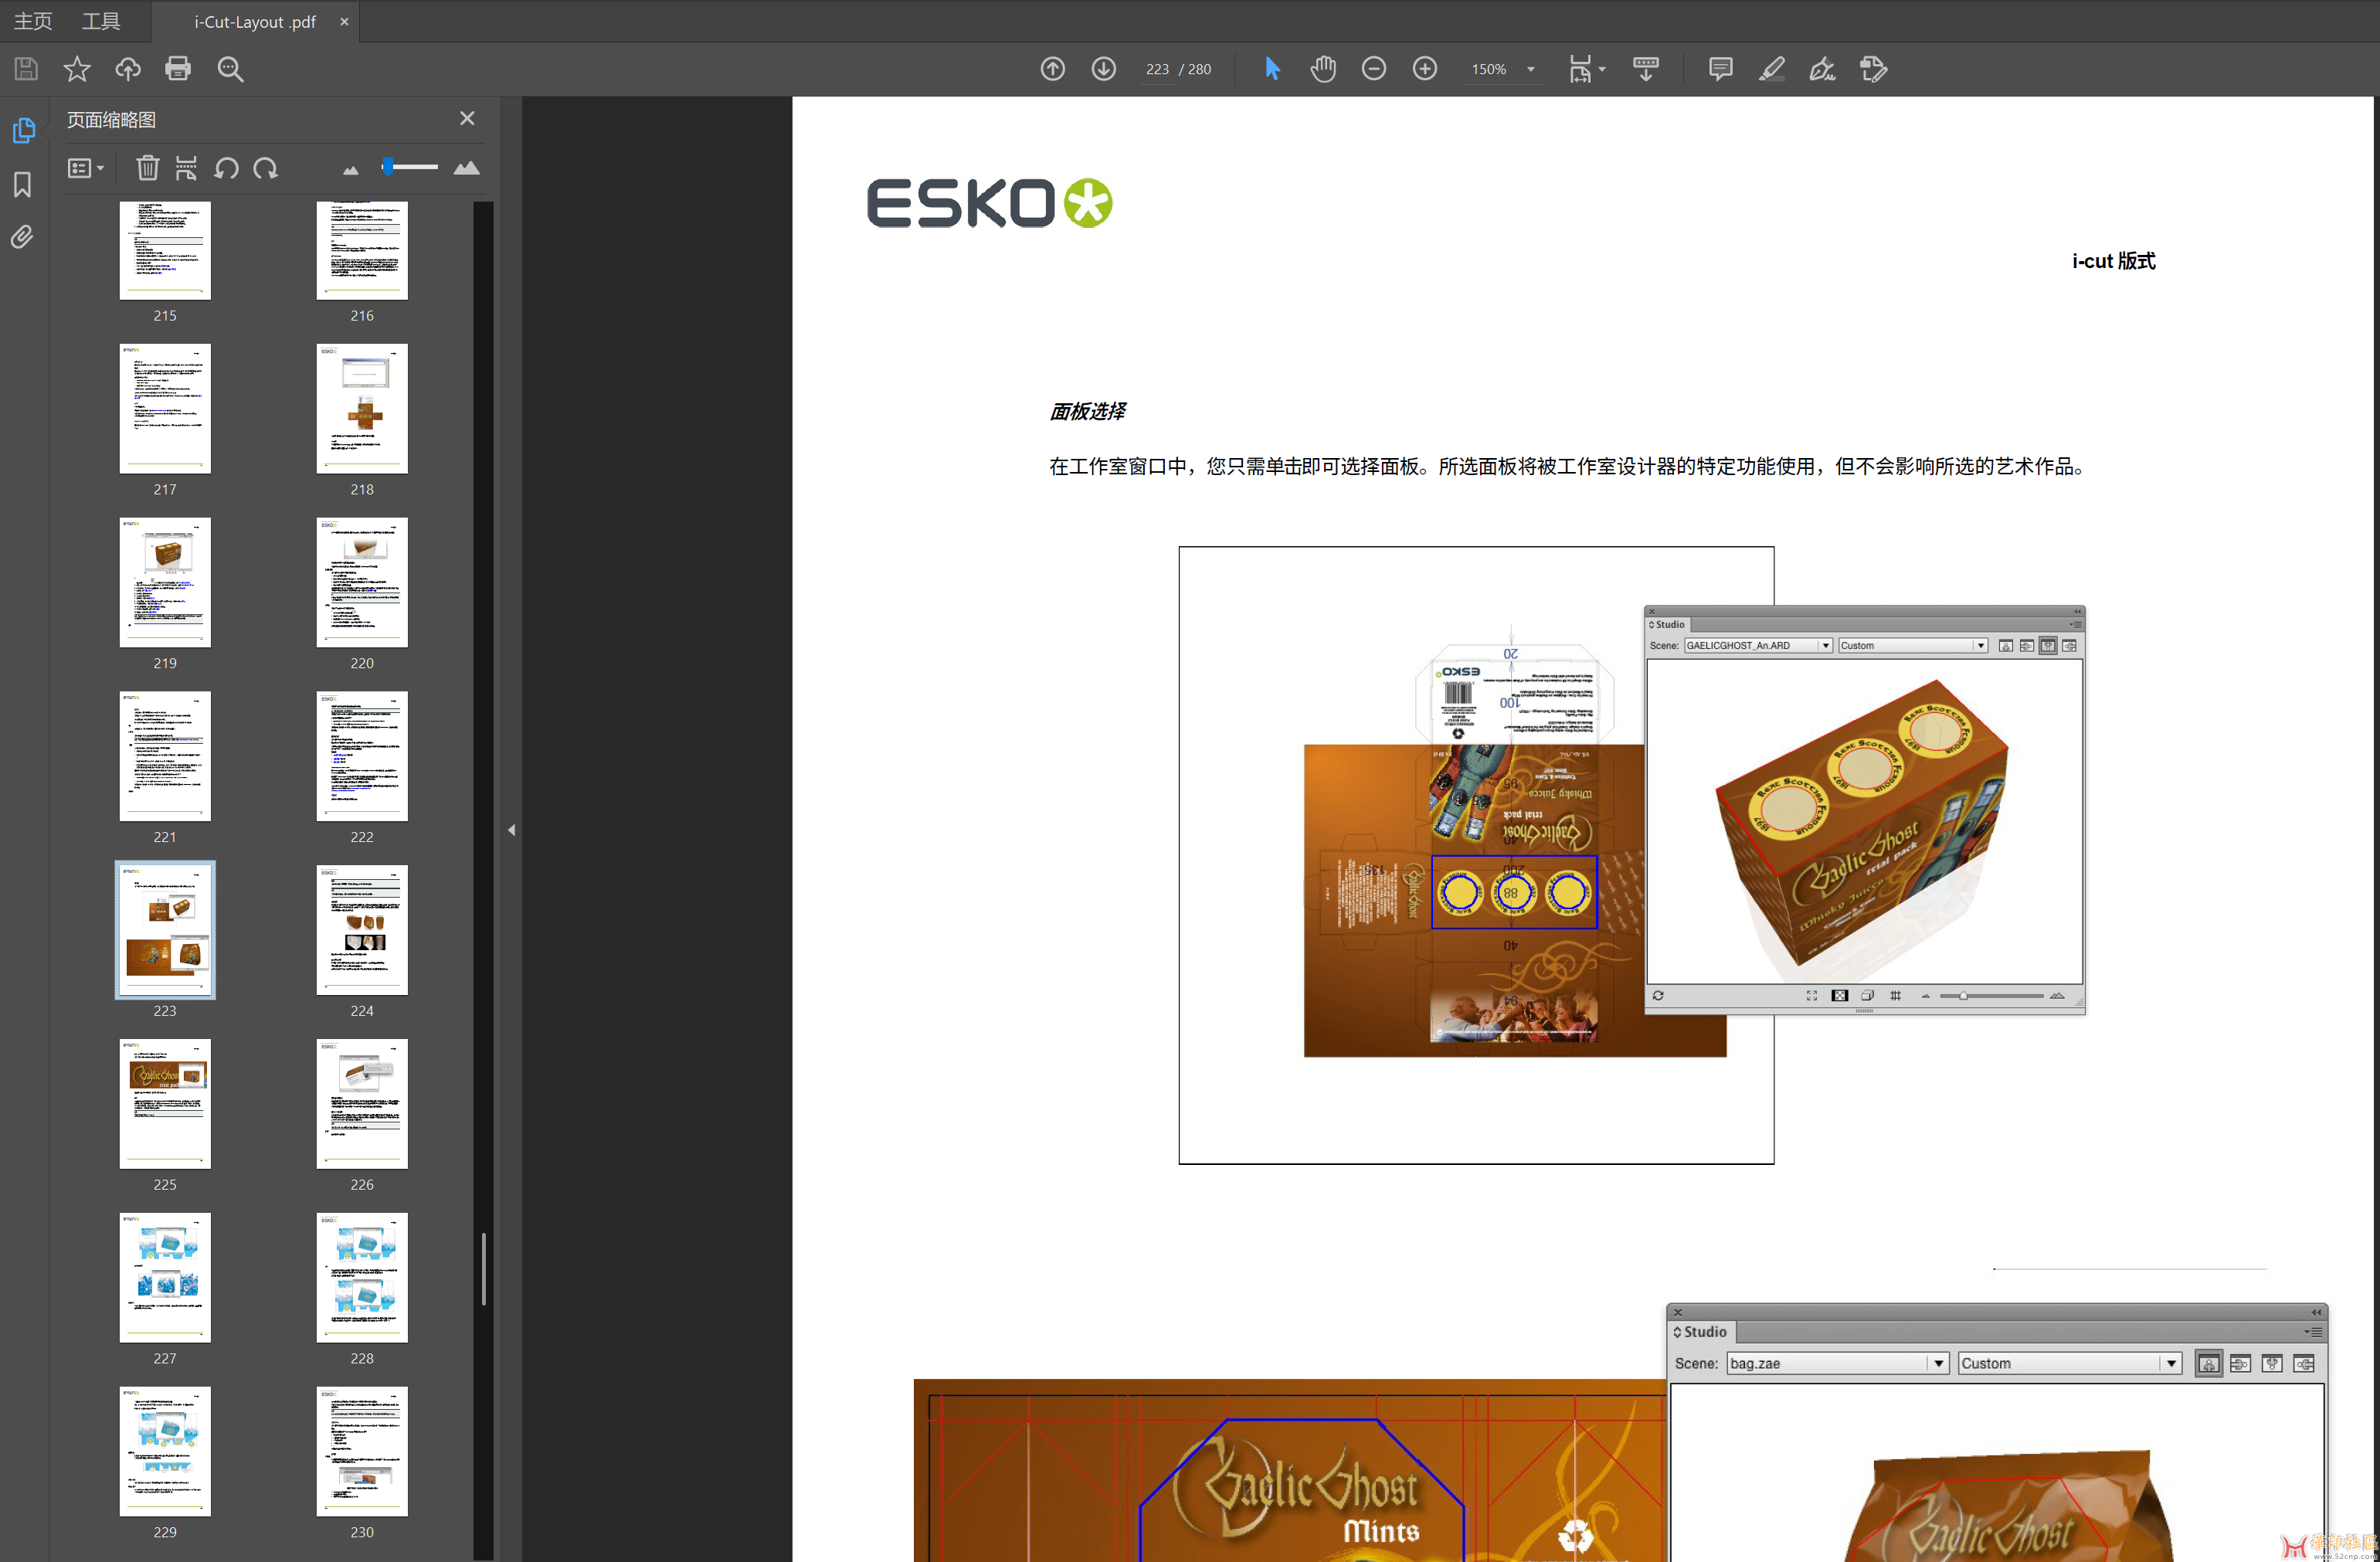Image resolution: width=2380 pixels, height=1562 pixels.
Task: Rotate page clockwise icon
Action: point(265,168)
